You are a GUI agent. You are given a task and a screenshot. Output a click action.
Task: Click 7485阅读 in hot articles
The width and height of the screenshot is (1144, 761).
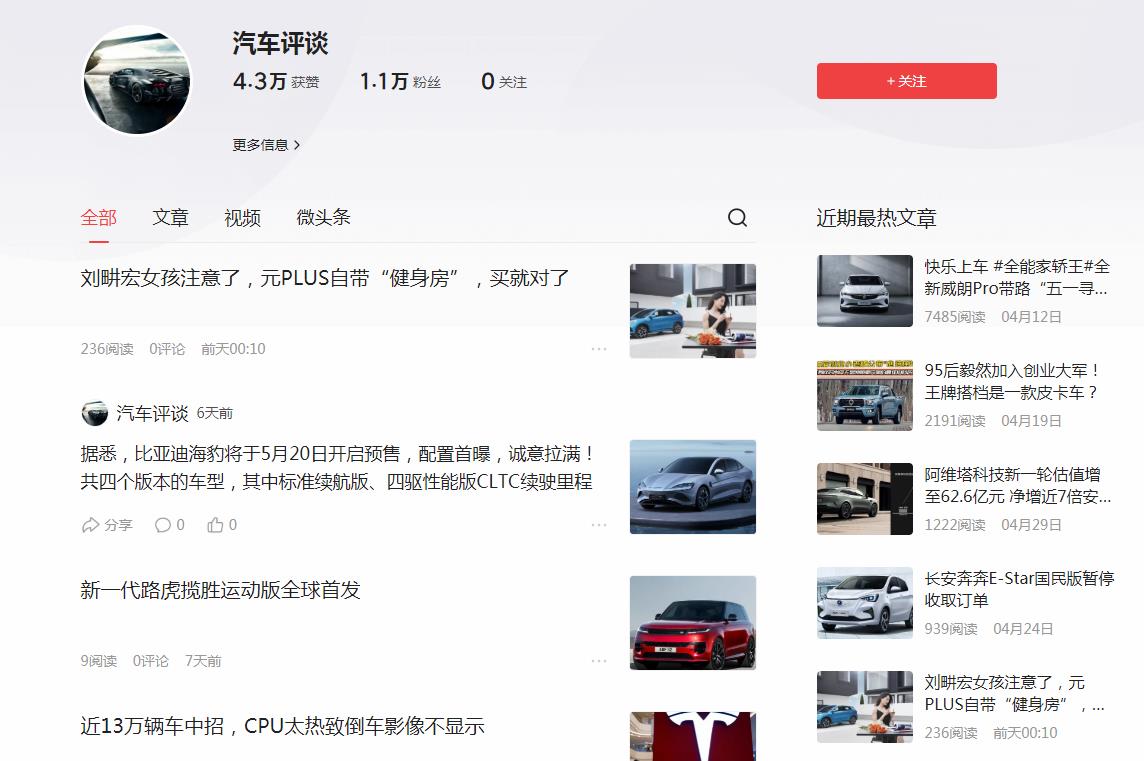[x=955, y=317]
